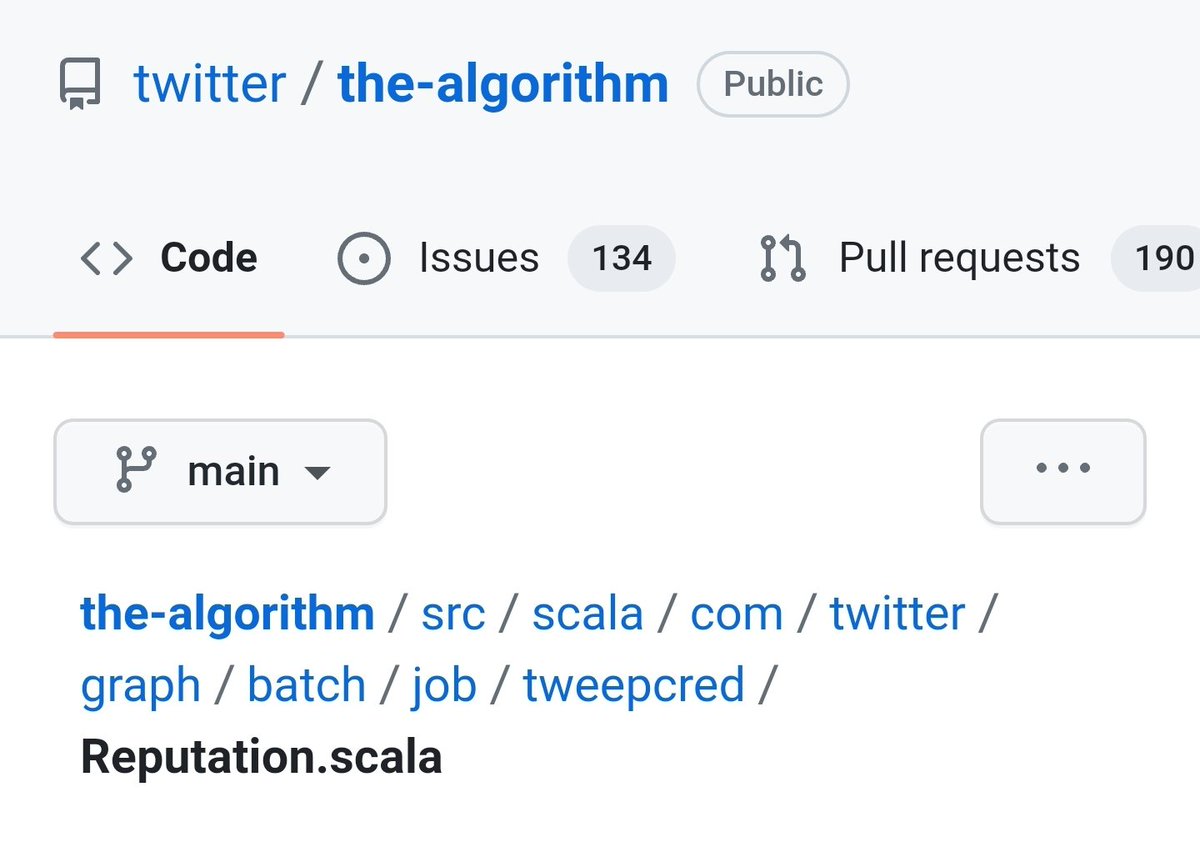Click the Issues count badge 134
Image resolution: width=1200 pixels, height=847 pixels.
621,259
